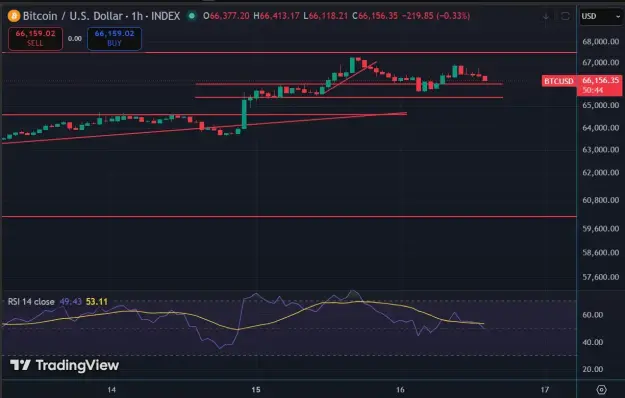Click the fullscreen frame icon beside USD

coord(565,16)
